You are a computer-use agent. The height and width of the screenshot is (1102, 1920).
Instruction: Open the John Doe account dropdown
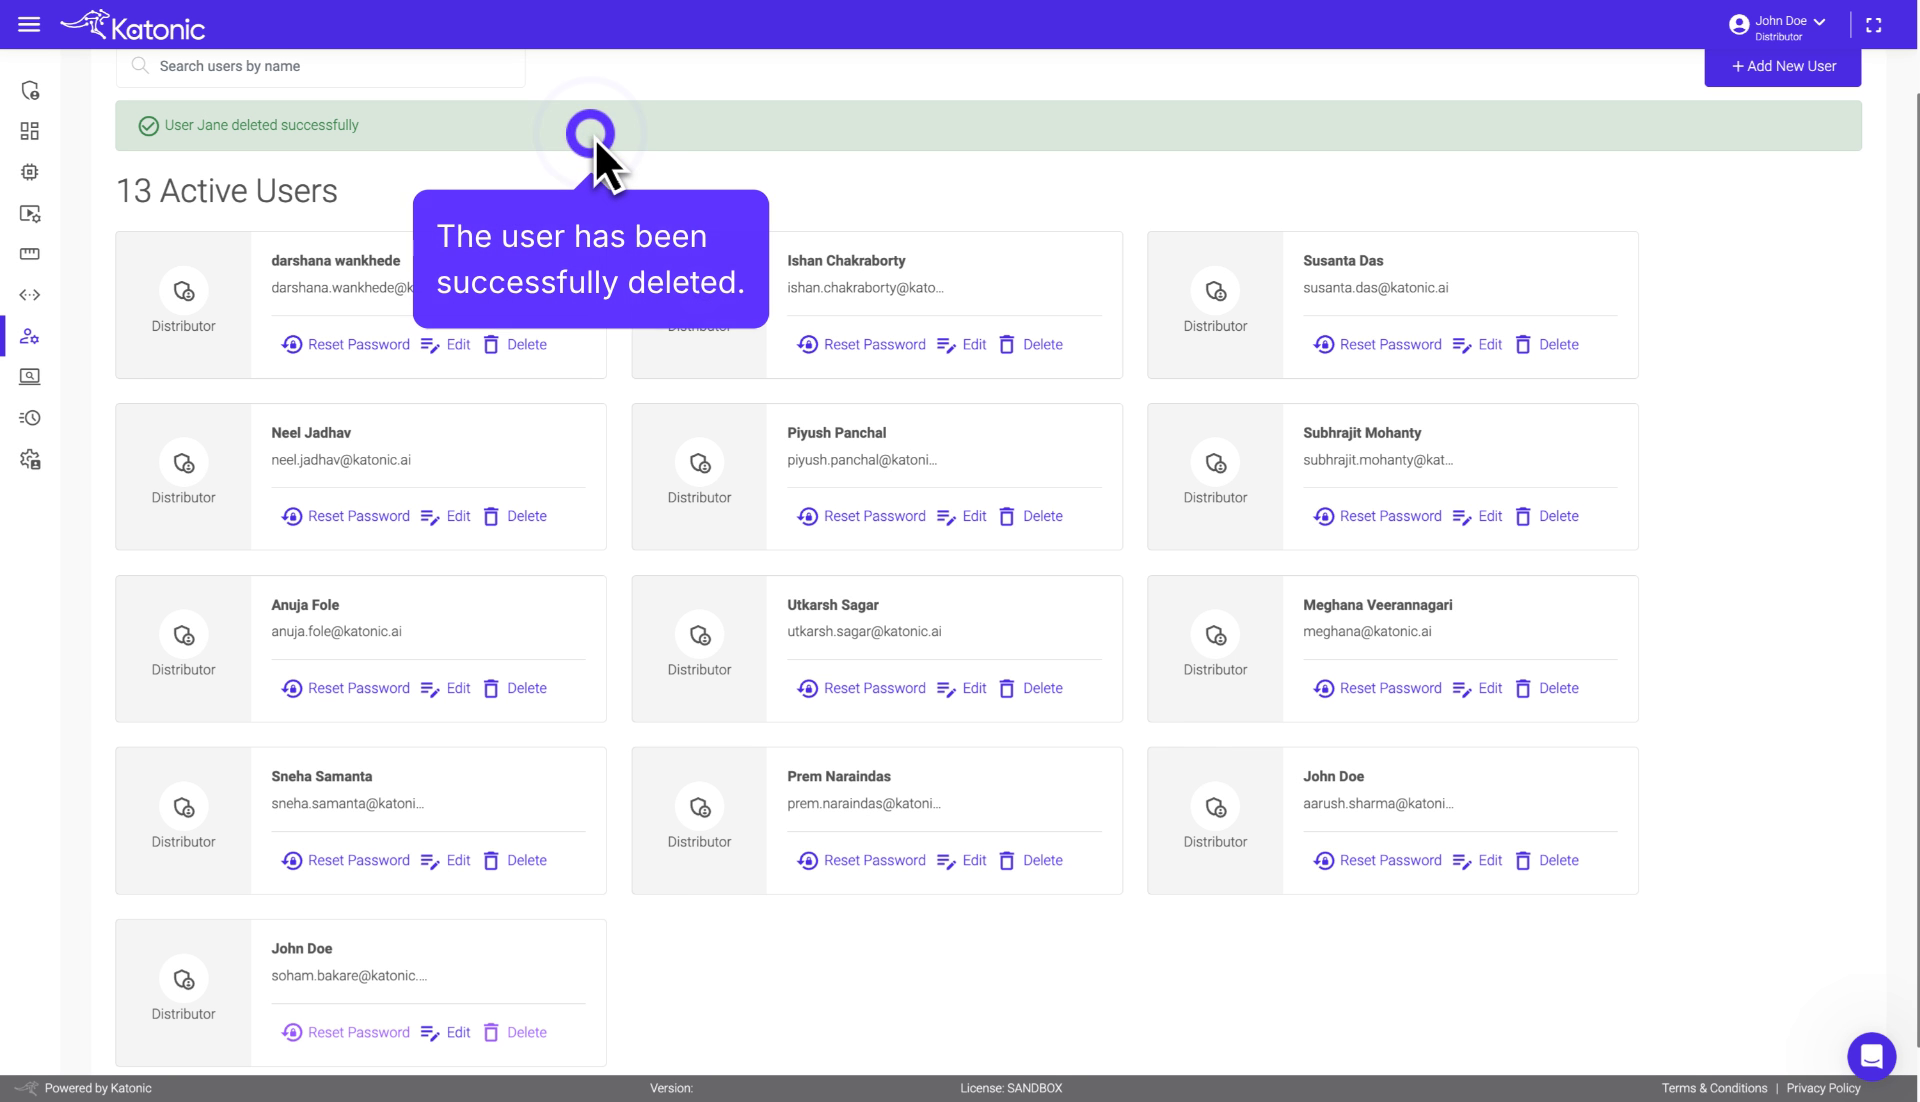[1778, 24]
